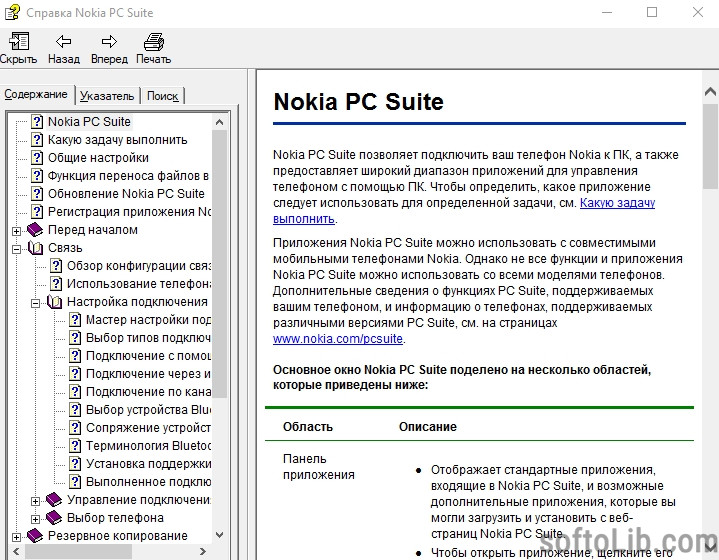The height and width of the screenshot is (560, 719).
Task: Click the closed book icon of Перед началом
Action: pyautogui.click(x=35, y=229)
